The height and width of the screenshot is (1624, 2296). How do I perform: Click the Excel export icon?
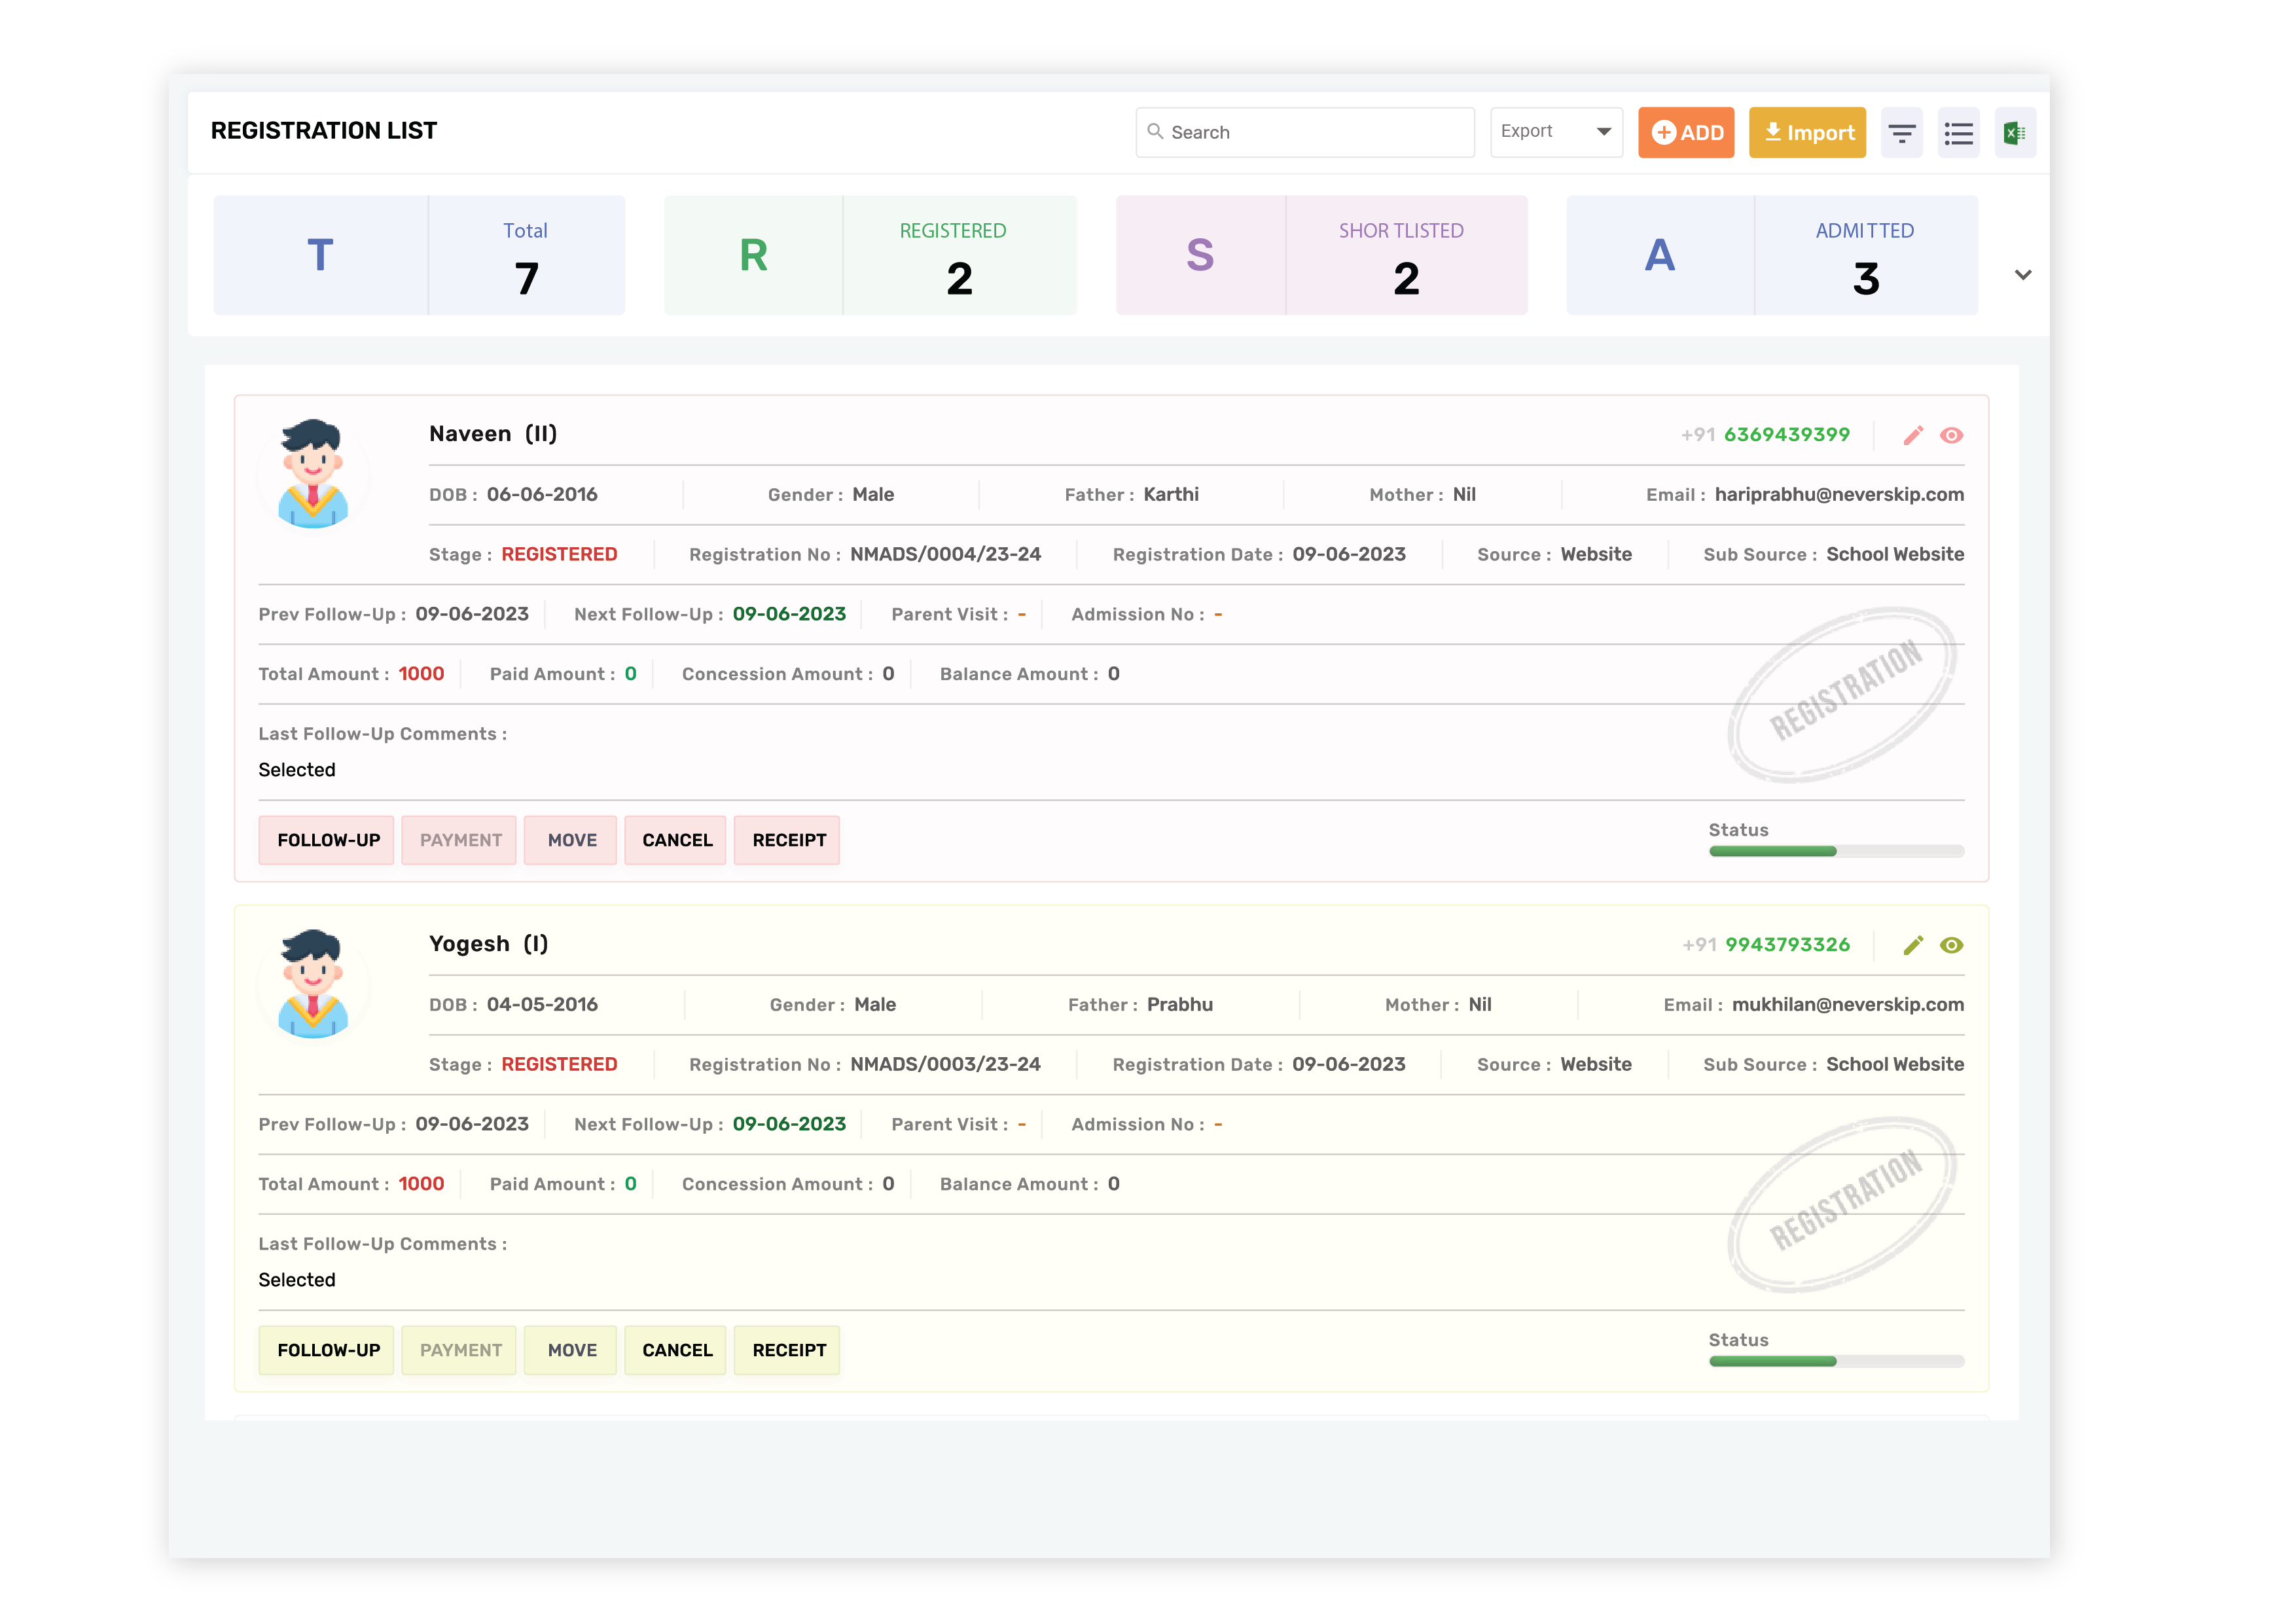[x=2014, y=133]
